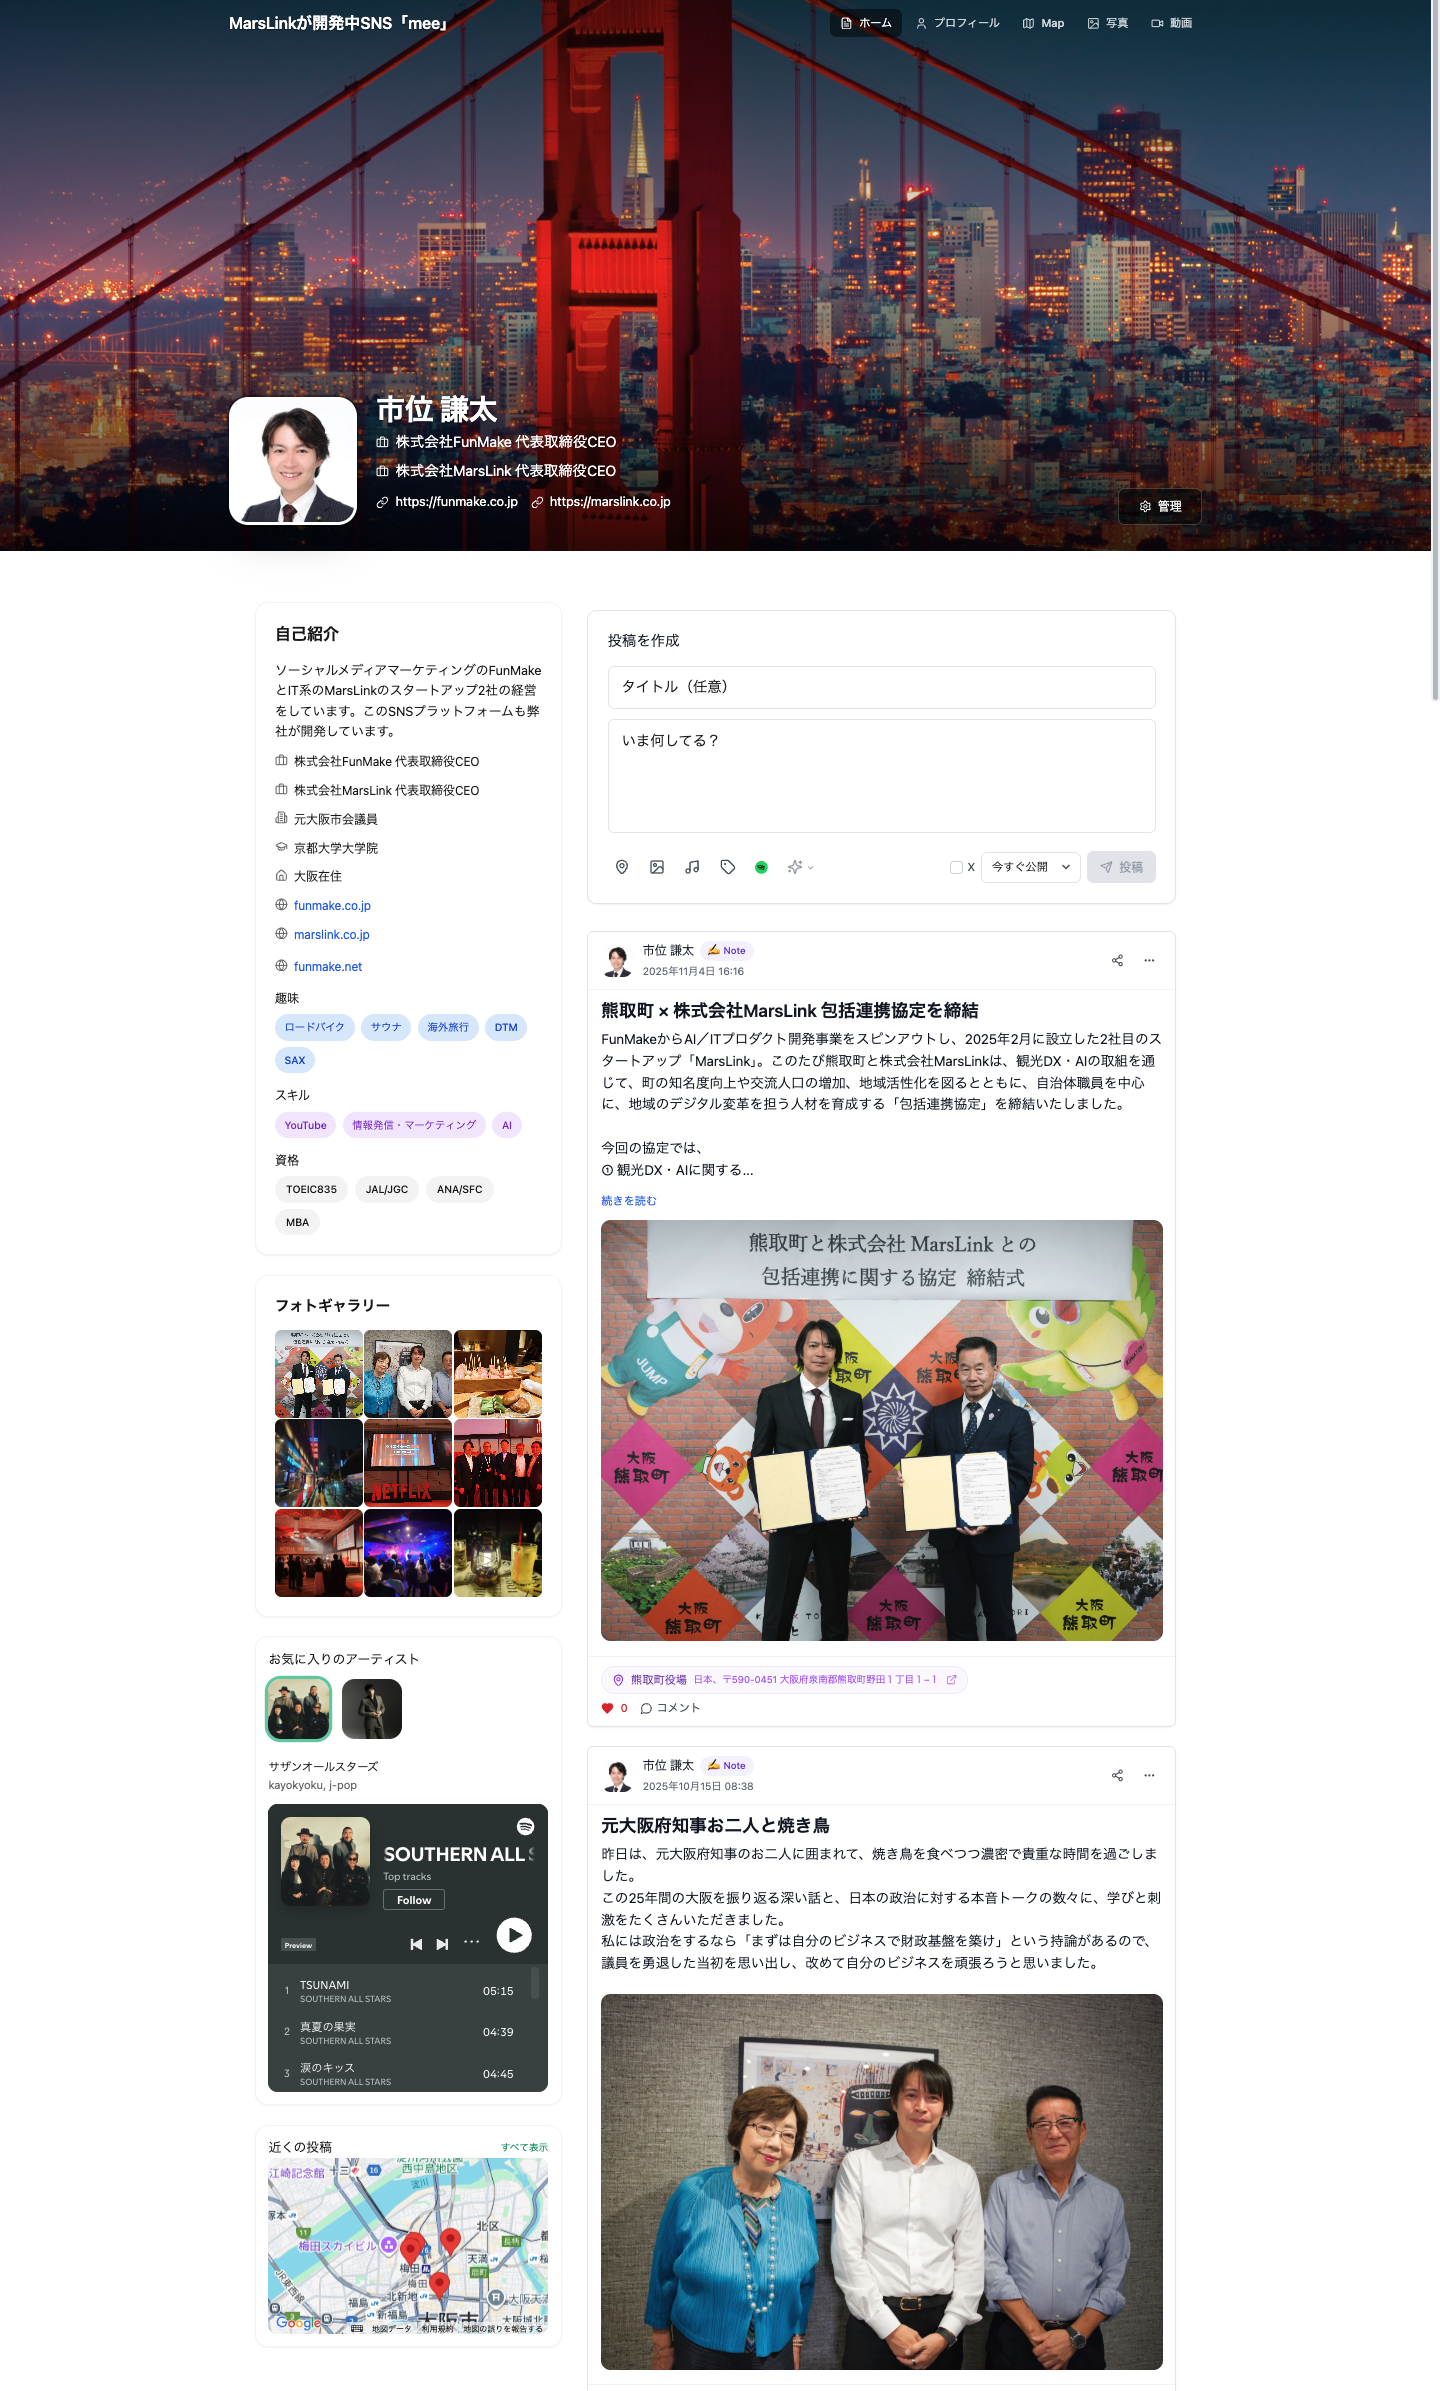
Task: Open the first gallery thumbnail of signing ceremony
Action: [319, 1374]
